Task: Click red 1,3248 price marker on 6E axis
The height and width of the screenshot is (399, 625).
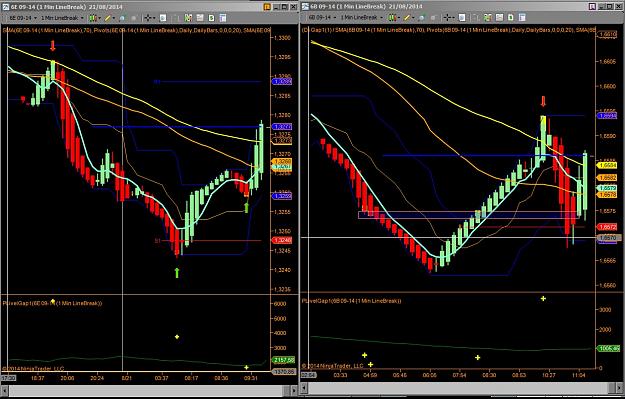Action: pos(282,240)
